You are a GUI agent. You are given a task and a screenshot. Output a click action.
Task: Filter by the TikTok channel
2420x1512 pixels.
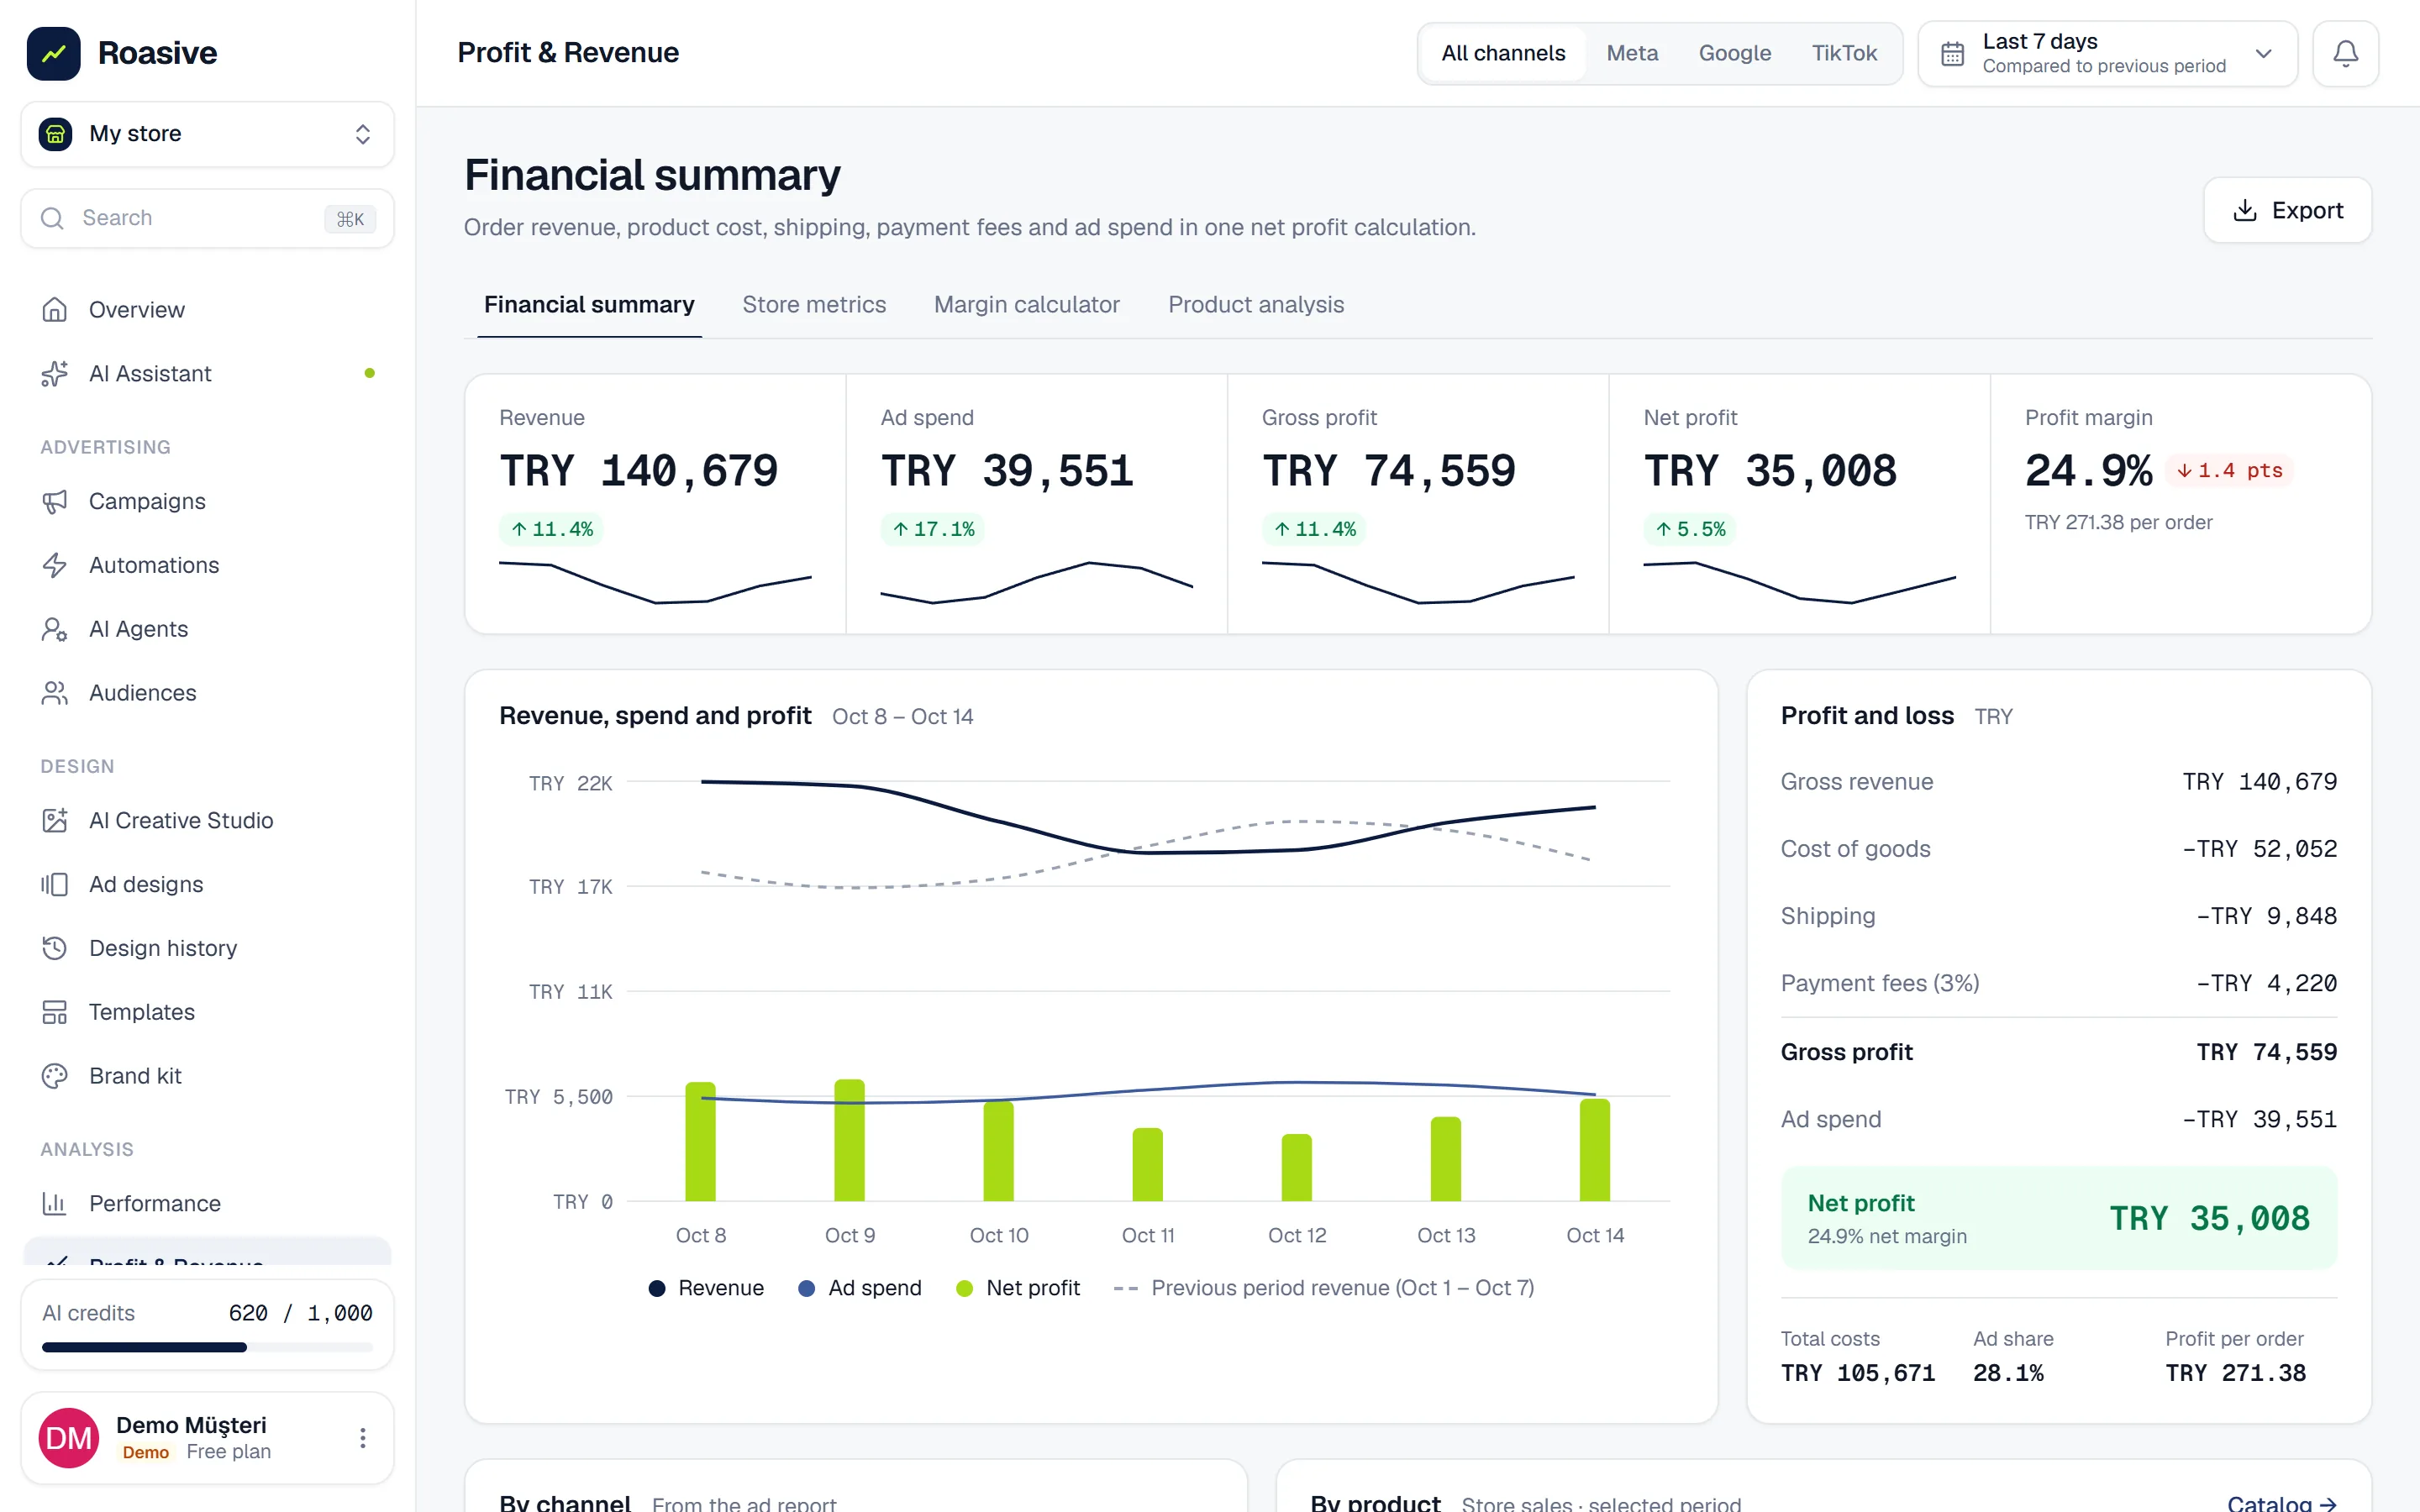point(1844,53)
